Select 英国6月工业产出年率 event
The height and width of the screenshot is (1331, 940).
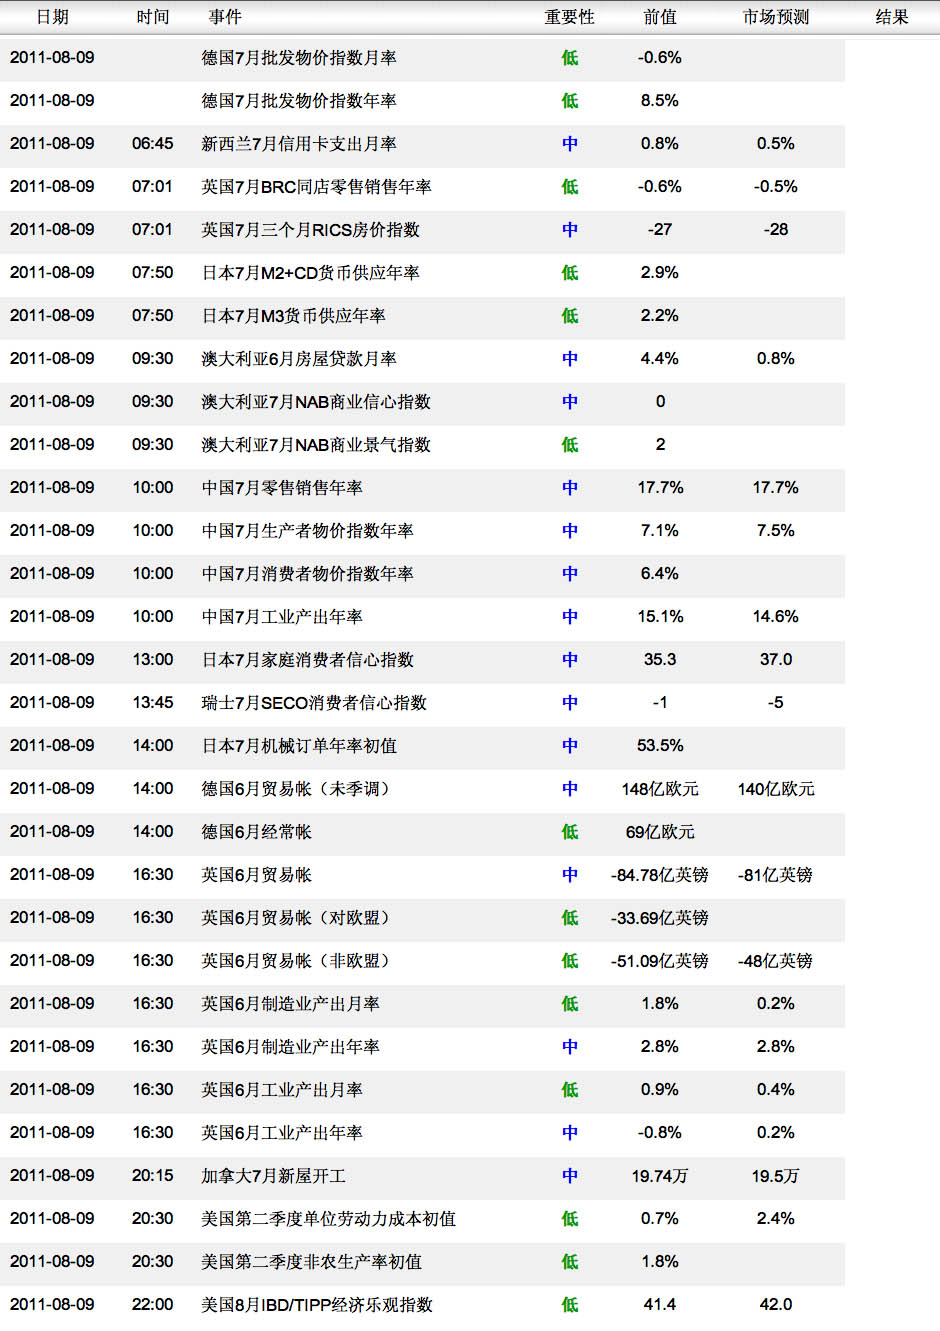tap(282, 1133)
